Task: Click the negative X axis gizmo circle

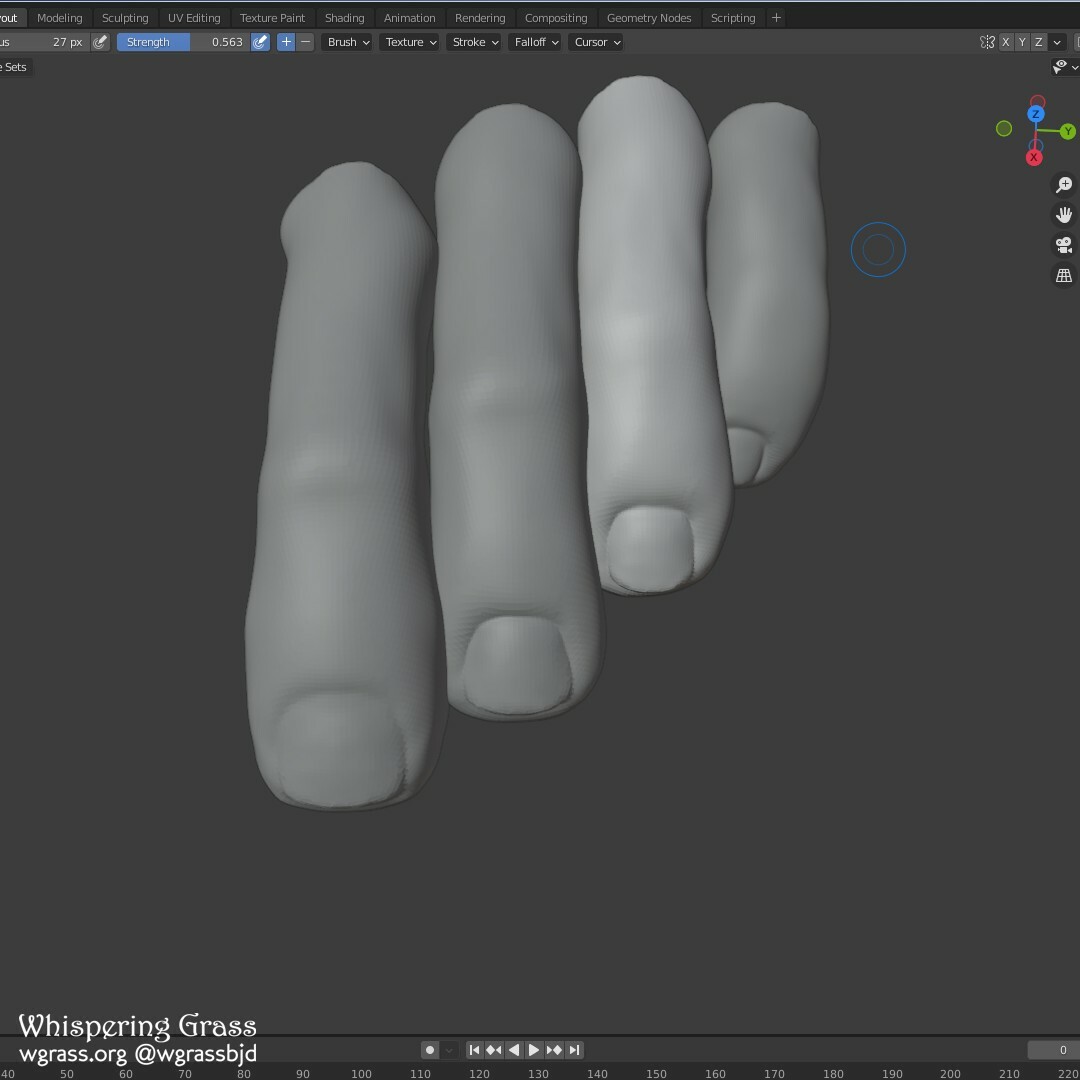Action: pyautogui.click(x=1037, y=103)
